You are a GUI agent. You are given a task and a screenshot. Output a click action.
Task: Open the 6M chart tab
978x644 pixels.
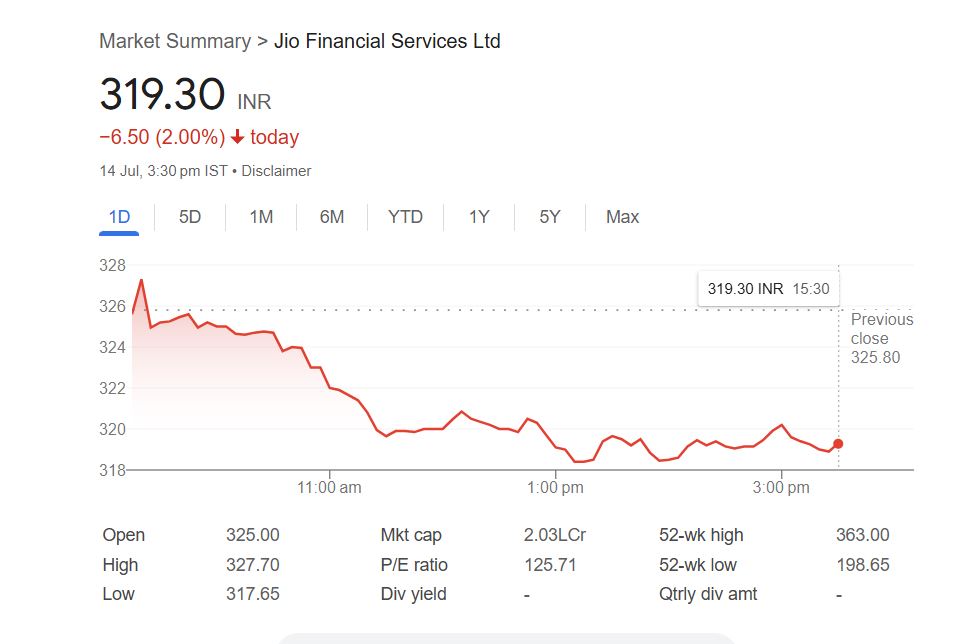pos(332,217)
